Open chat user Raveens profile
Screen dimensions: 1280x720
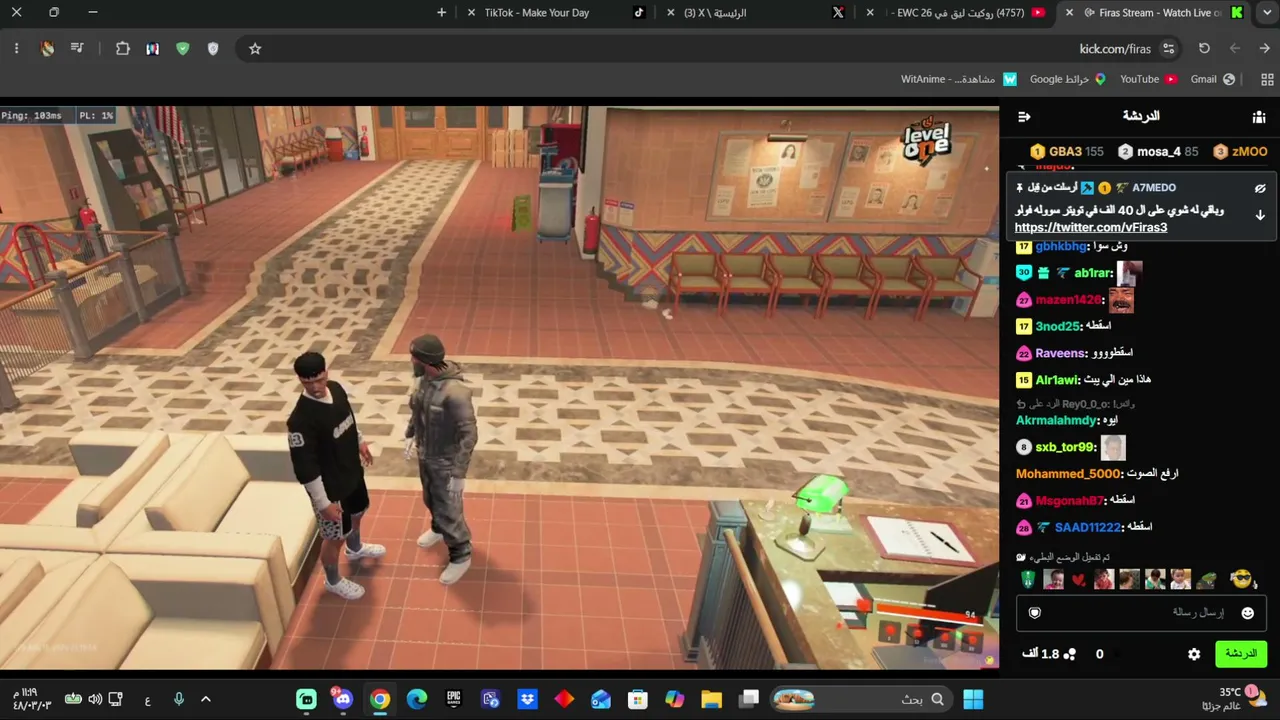pos(1060,353)
